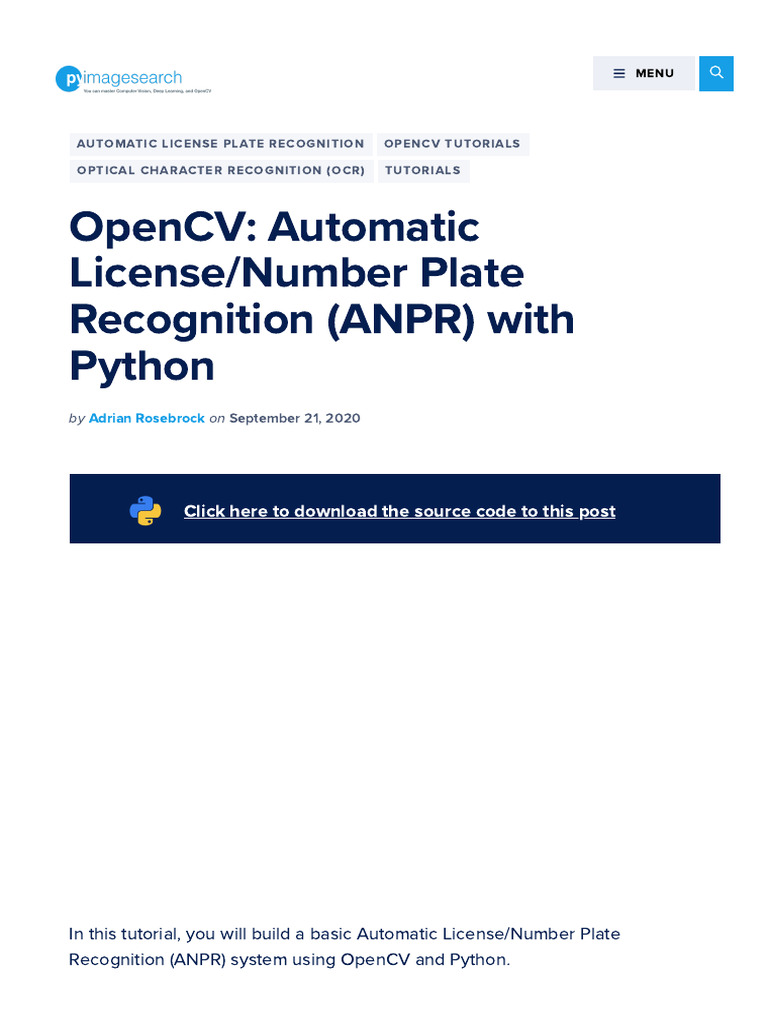Click here to download the source code link
Image resolution: width=768 pixels, height=1024 pixels.
(400, 511)
